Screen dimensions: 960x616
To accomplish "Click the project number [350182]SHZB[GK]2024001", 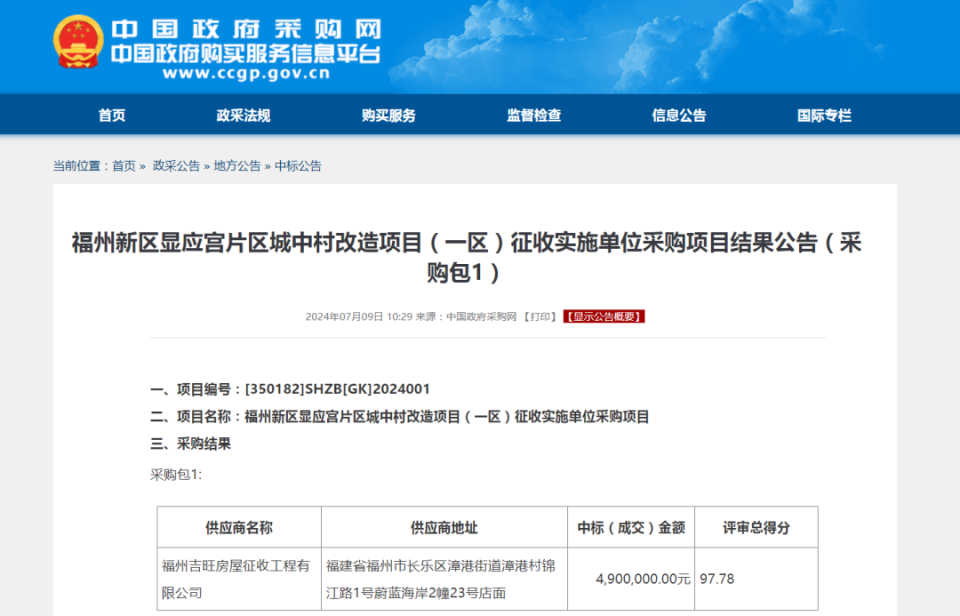I will click(337, 389).
